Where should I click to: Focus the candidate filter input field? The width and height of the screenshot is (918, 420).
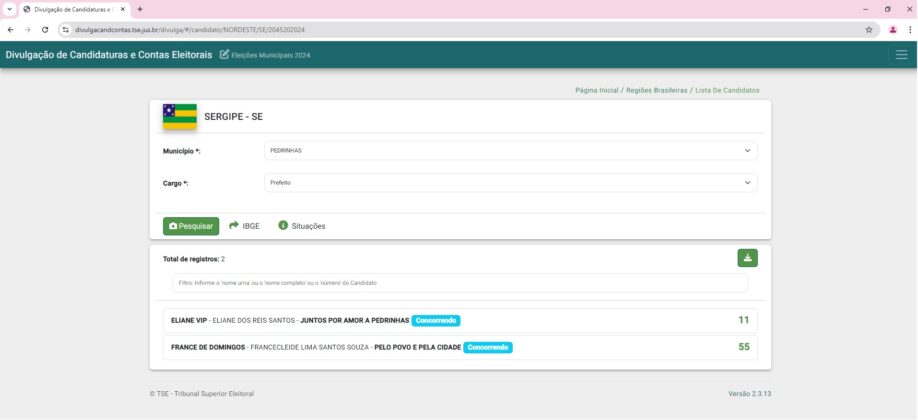pos(460,283)
